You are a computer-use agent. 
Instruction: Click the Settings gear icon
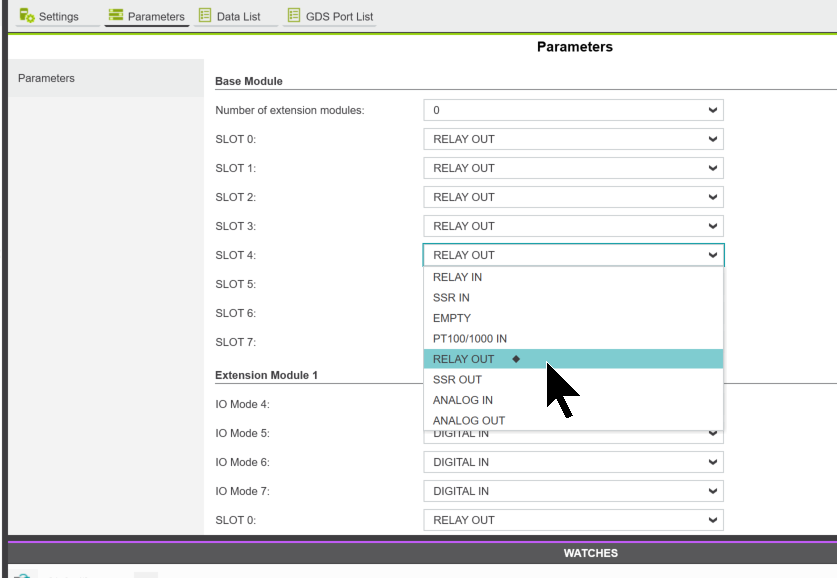tap(27, 17)
